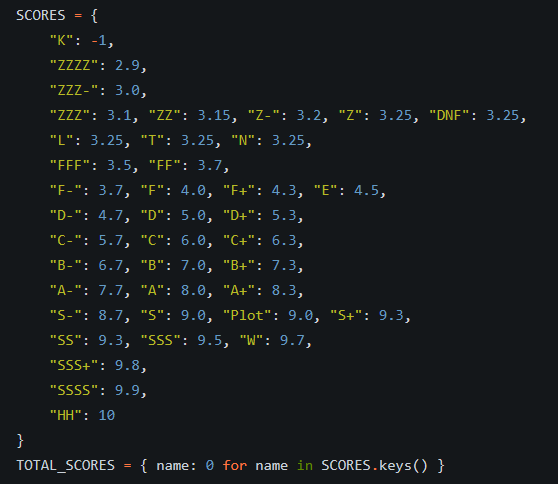The height and width of the screenshot is (484, 558).
Task: Click the "W" key with value 9.7
Action: click(251, 341)
